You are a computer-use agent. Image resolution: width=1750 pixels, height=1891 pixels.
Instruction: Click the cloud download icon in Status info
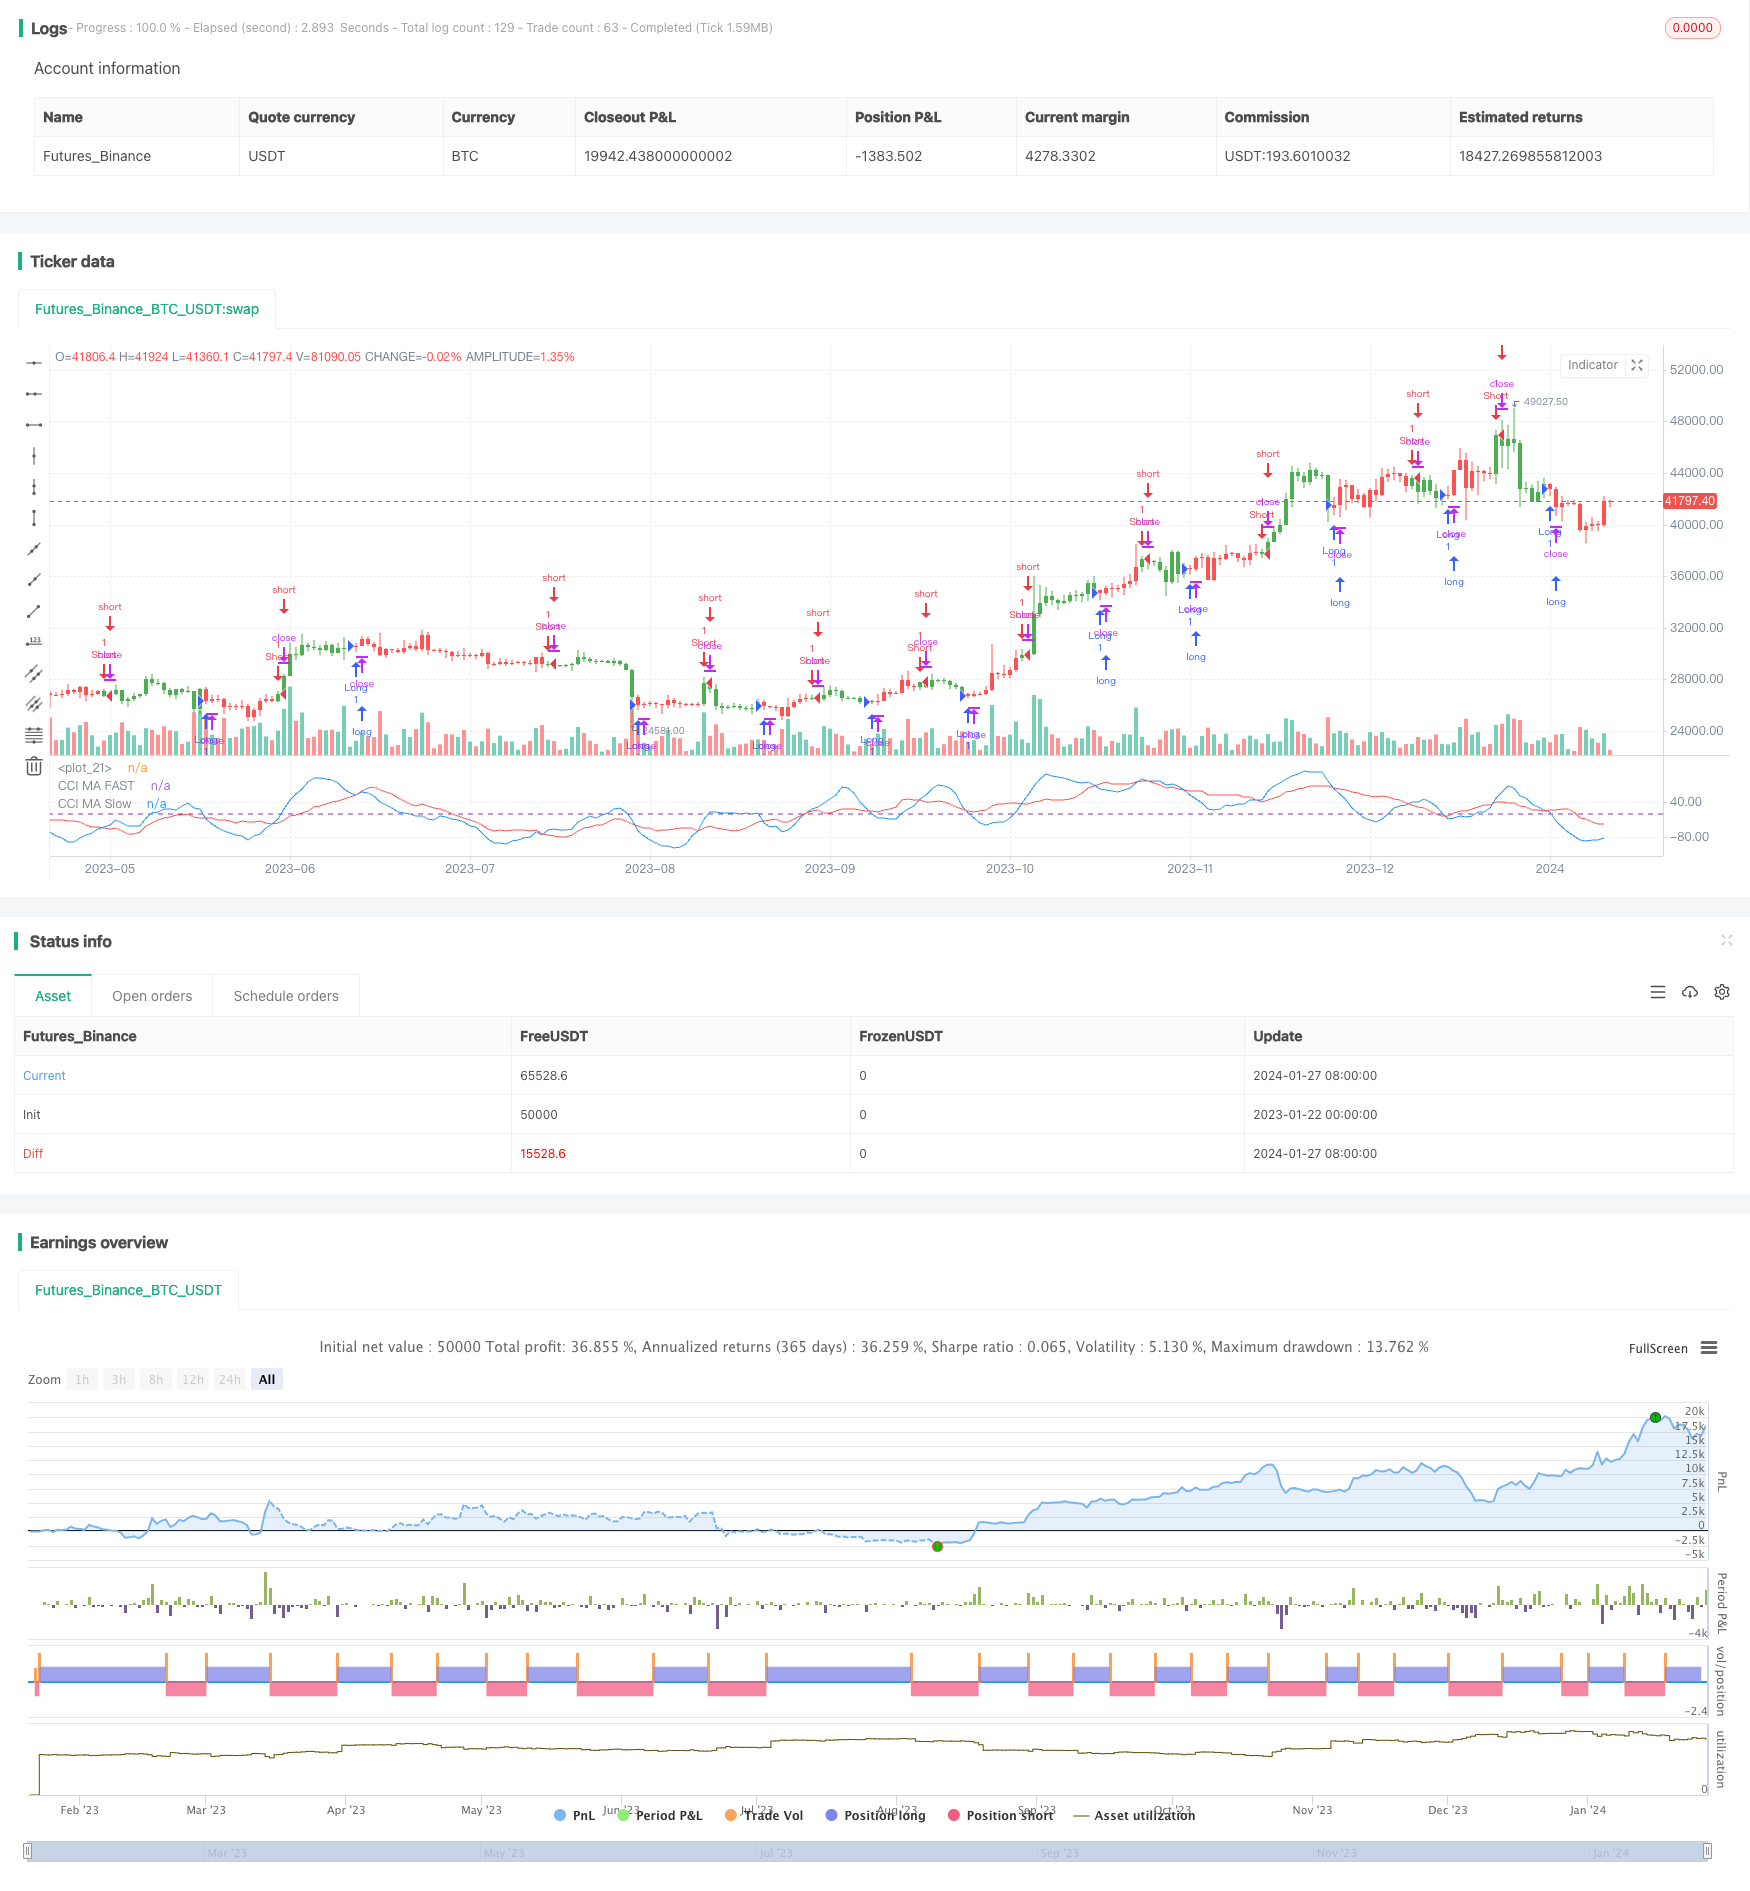tap(1690, 992)
